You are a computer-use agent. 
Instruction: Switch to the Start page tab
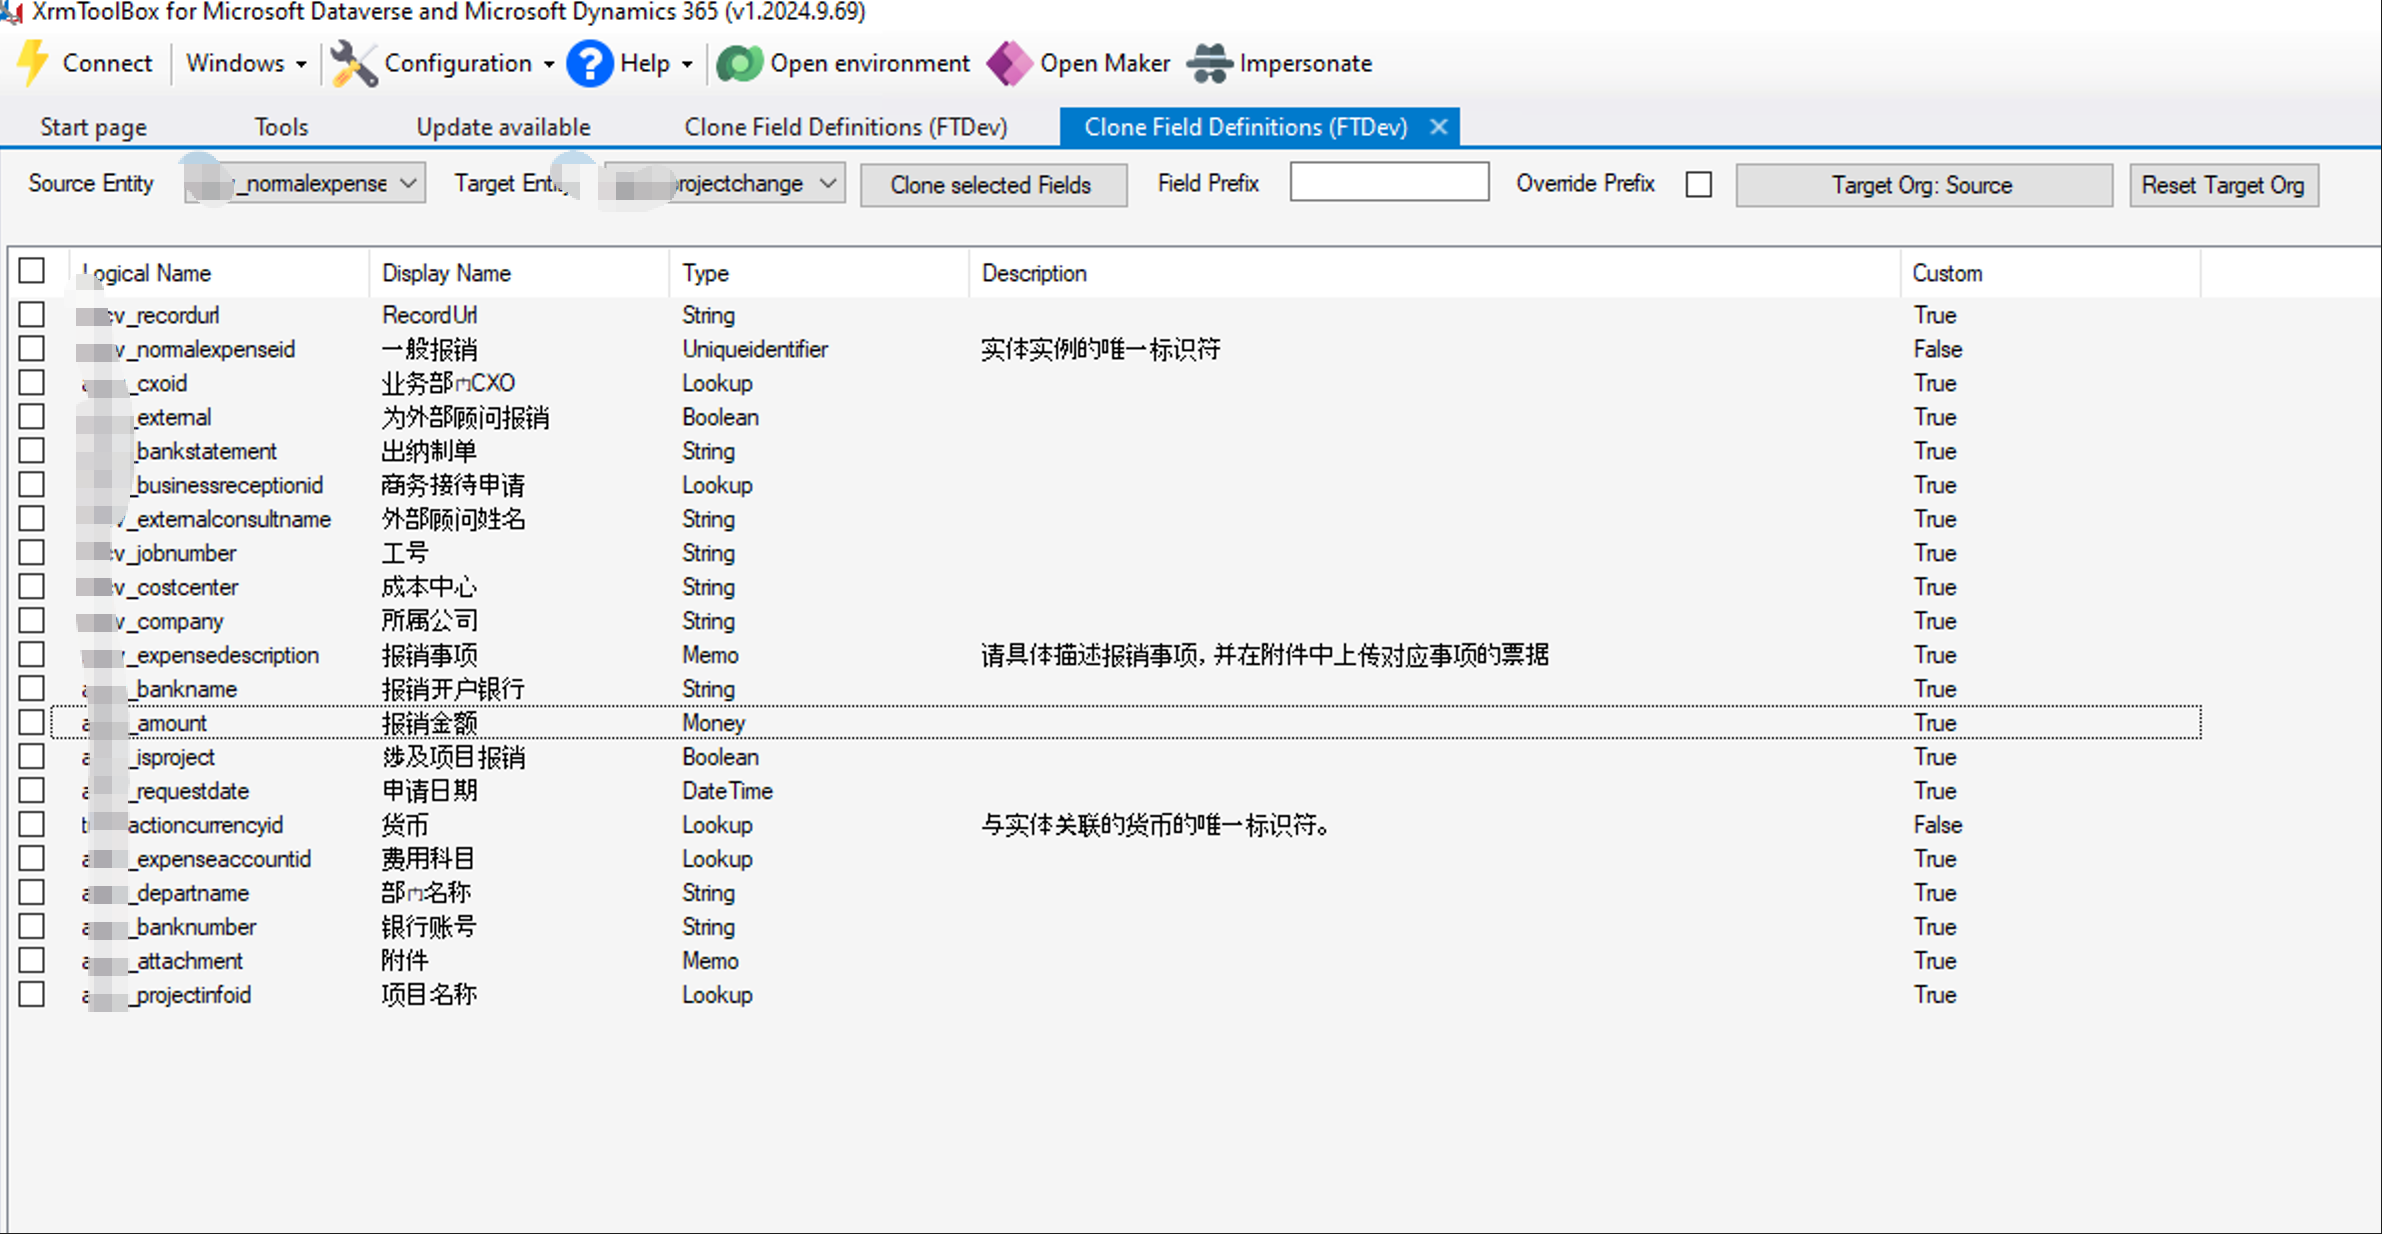(93, 127)
